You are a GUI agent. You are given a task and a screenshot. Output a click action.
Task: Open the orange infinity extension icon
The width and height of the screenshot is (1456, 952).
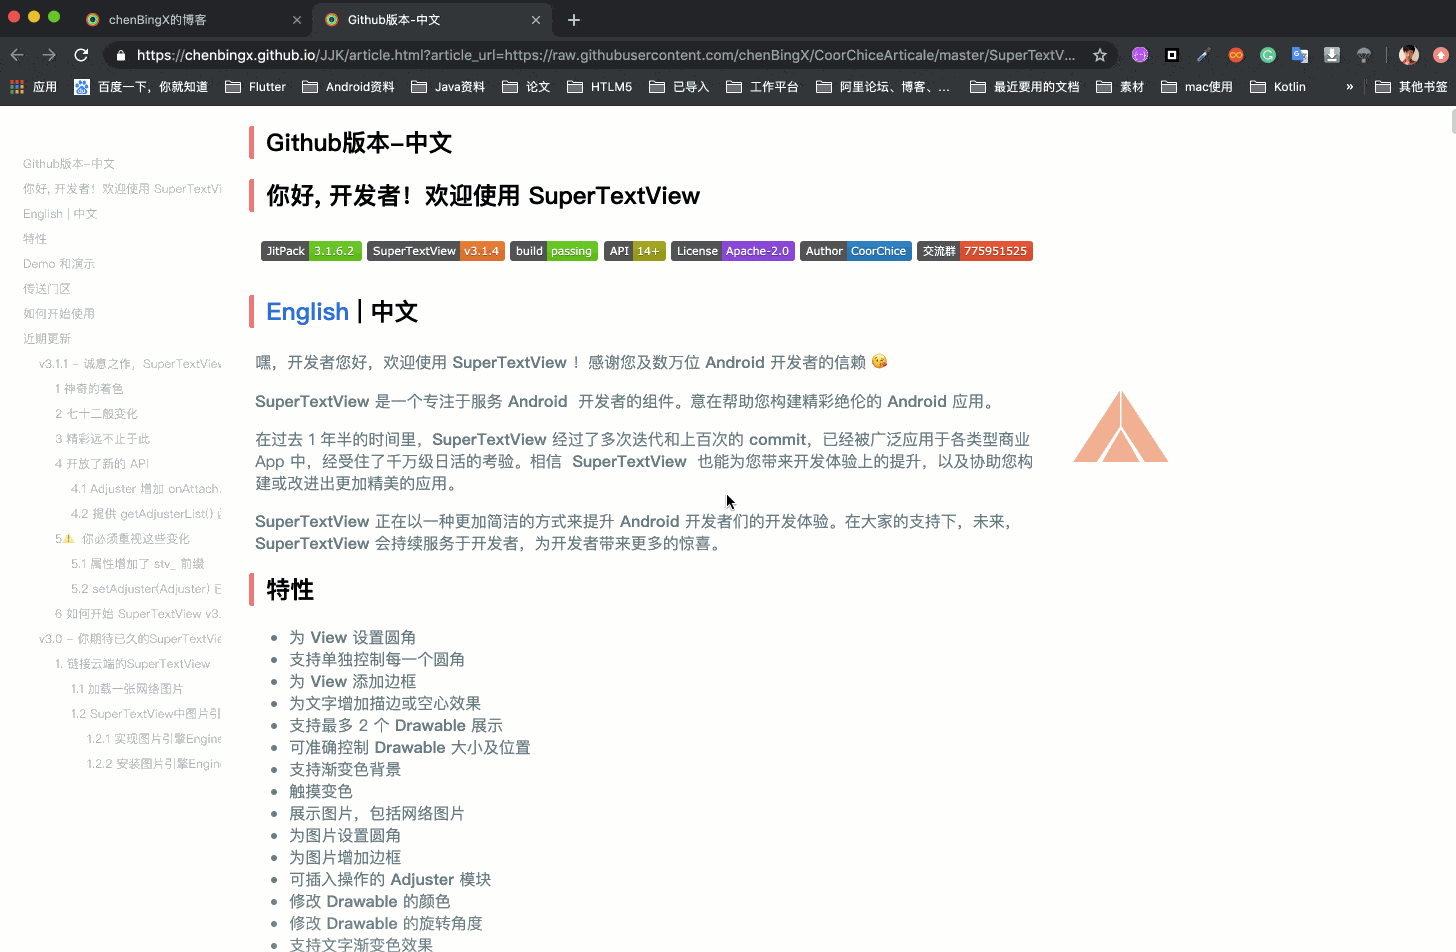click(1236, 55)
